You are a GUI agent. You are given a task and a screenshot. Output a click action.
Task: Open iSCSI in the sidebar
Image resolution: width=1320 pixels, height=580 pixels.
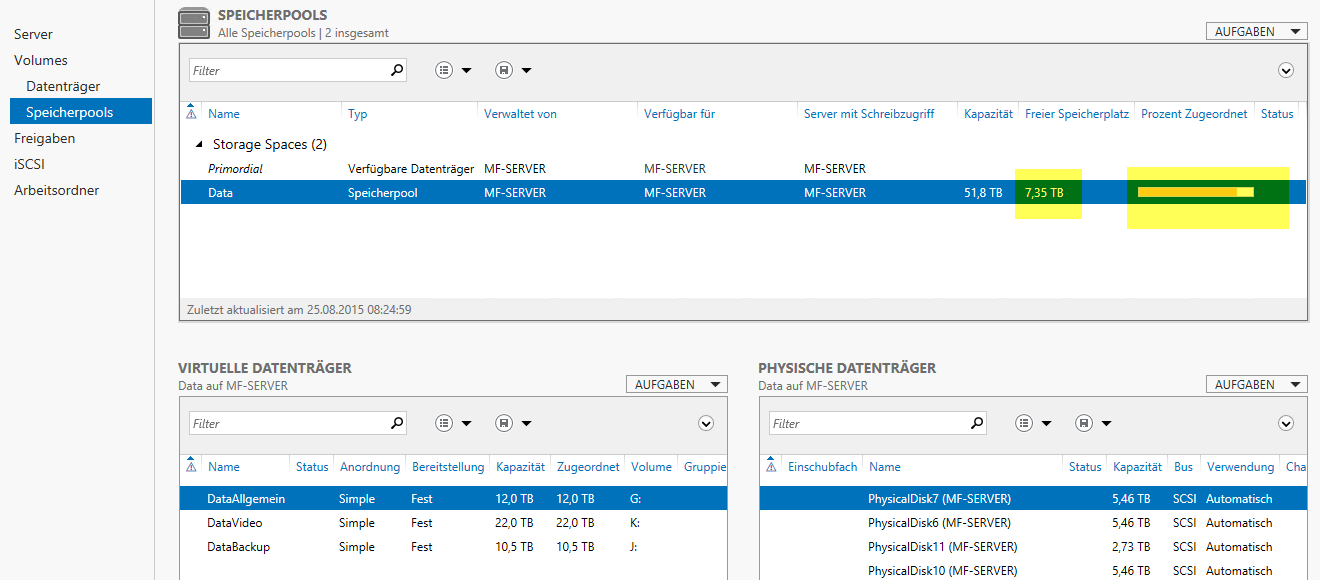pyautogui.click(x=29, y=164)
